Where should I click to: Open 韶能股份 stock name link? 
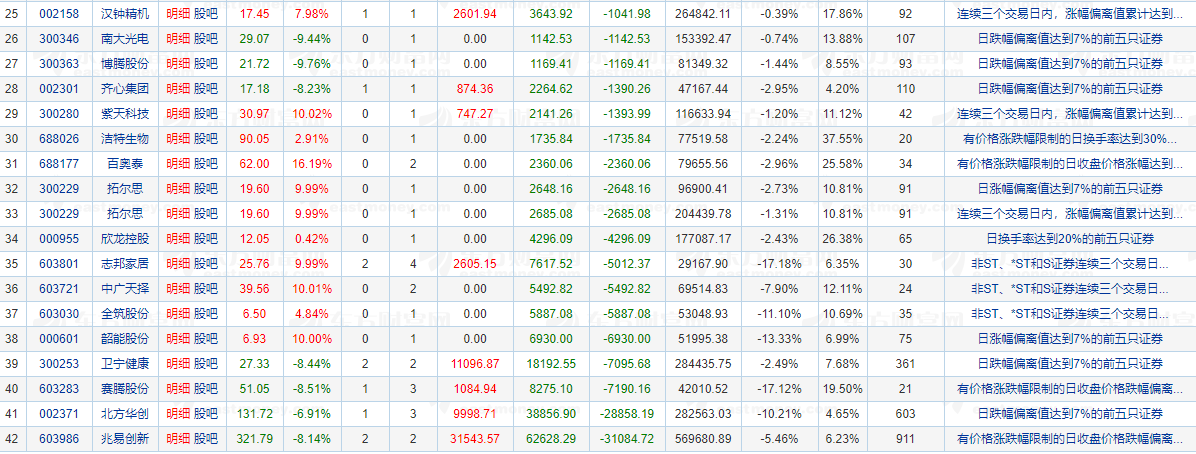125,339
